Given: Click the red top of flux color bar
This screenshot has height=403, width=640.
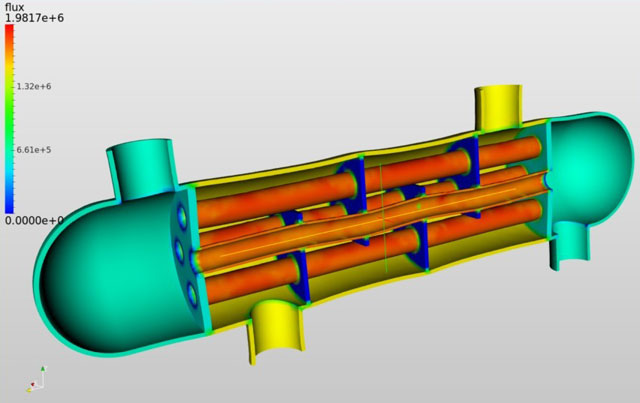Looking at the screenshot, I should [x=9, y=35].
